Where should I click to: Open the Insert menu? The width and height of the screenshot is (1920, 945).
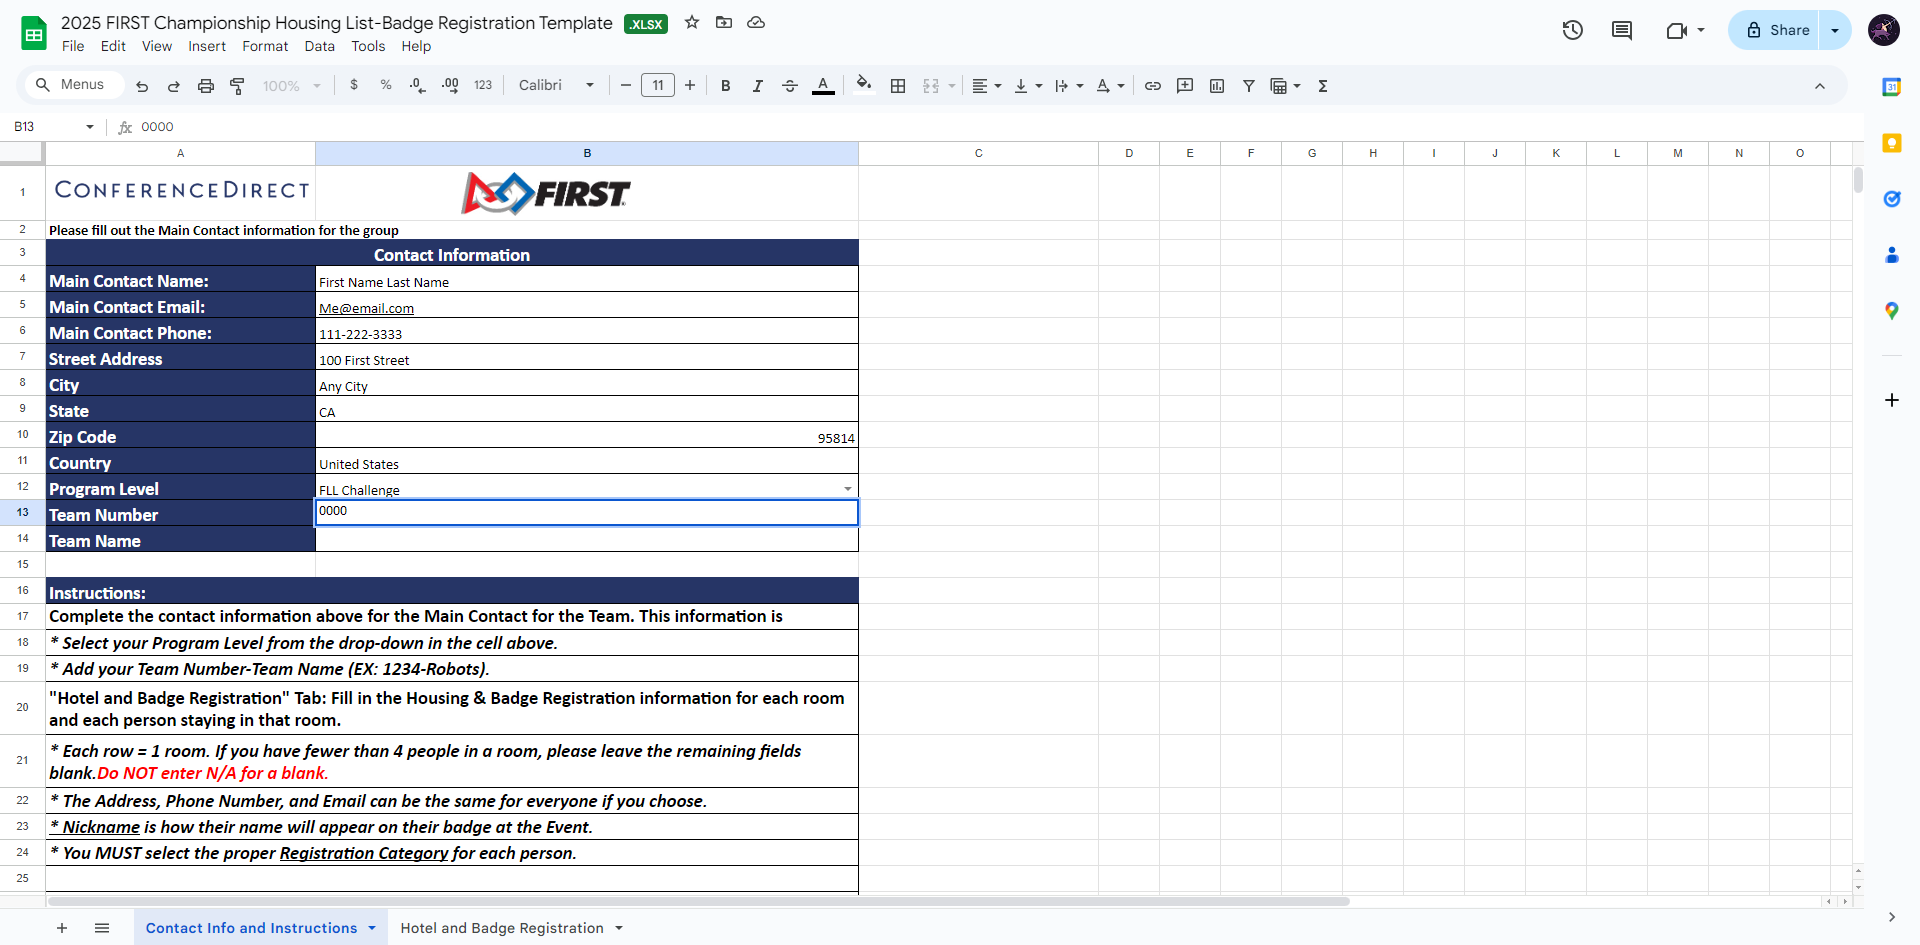click(207, 46)
